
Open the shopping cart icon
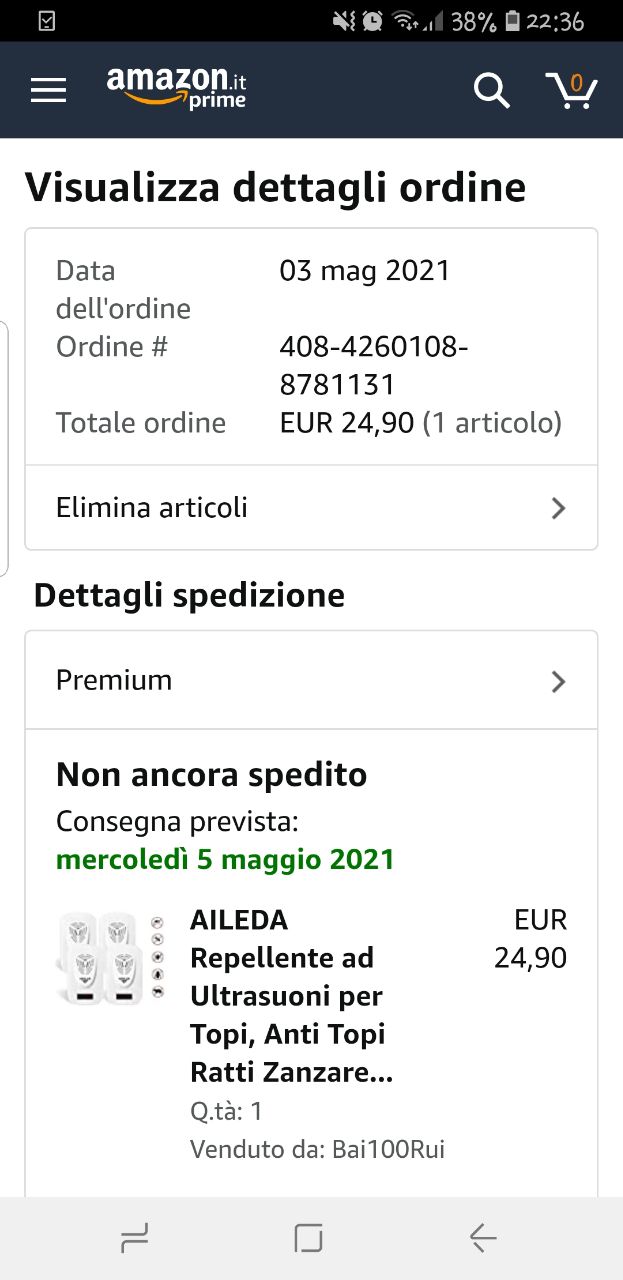(572, 90)
